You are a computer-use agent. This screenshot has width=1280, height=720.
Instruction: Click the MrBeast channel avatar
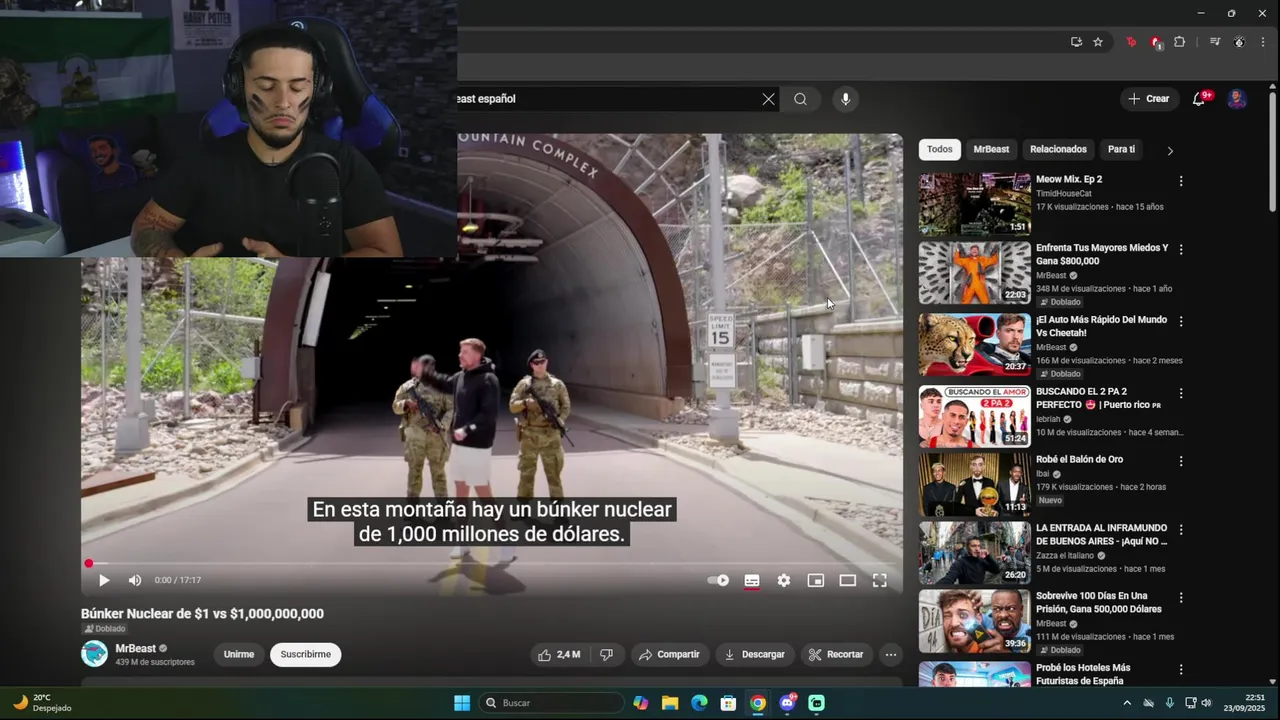(x=94, y=654)
